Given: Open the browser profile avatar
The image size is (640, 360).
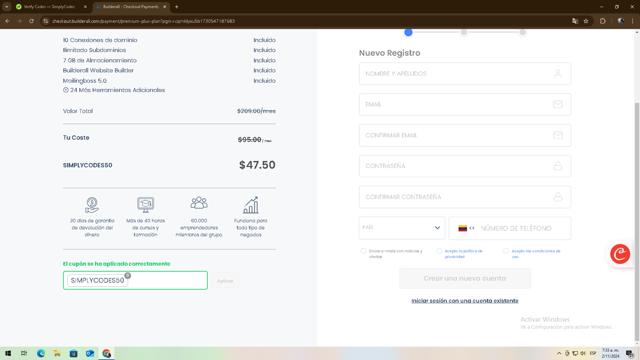Looking at the screenshot, I should click(x=621, y=21).
